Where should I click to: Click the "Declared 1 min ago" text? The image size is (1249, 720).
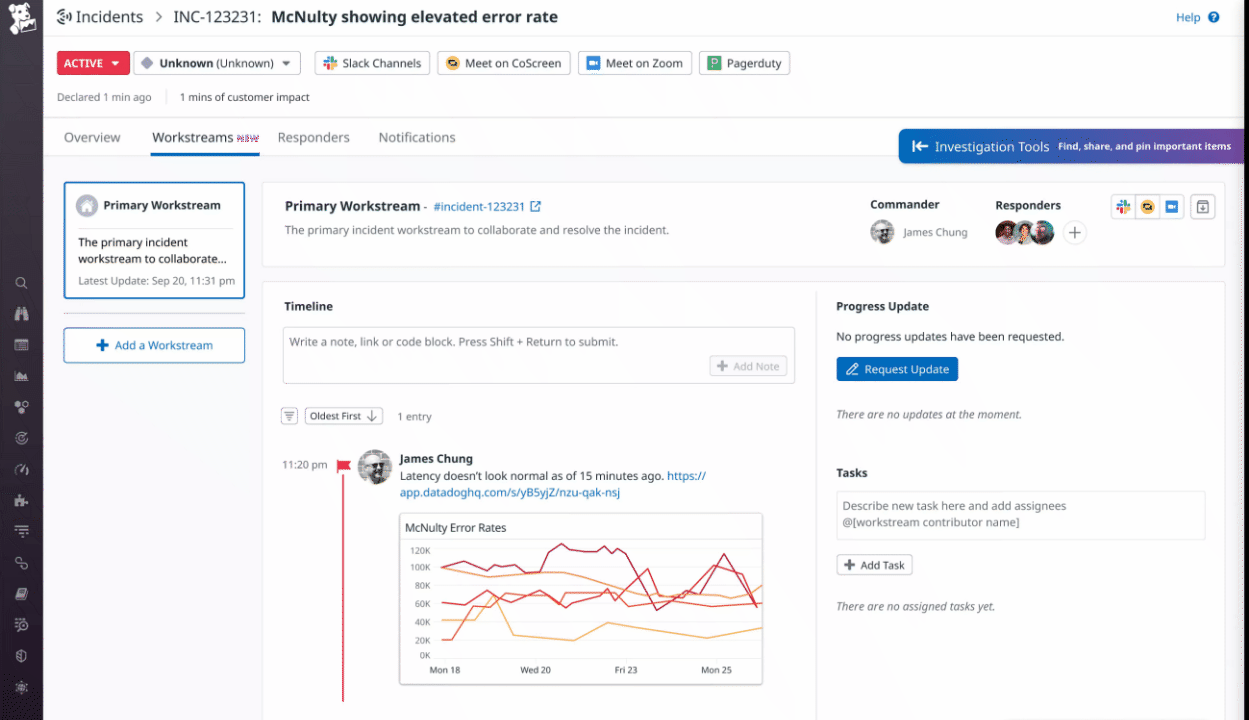[x=104, y=97]
